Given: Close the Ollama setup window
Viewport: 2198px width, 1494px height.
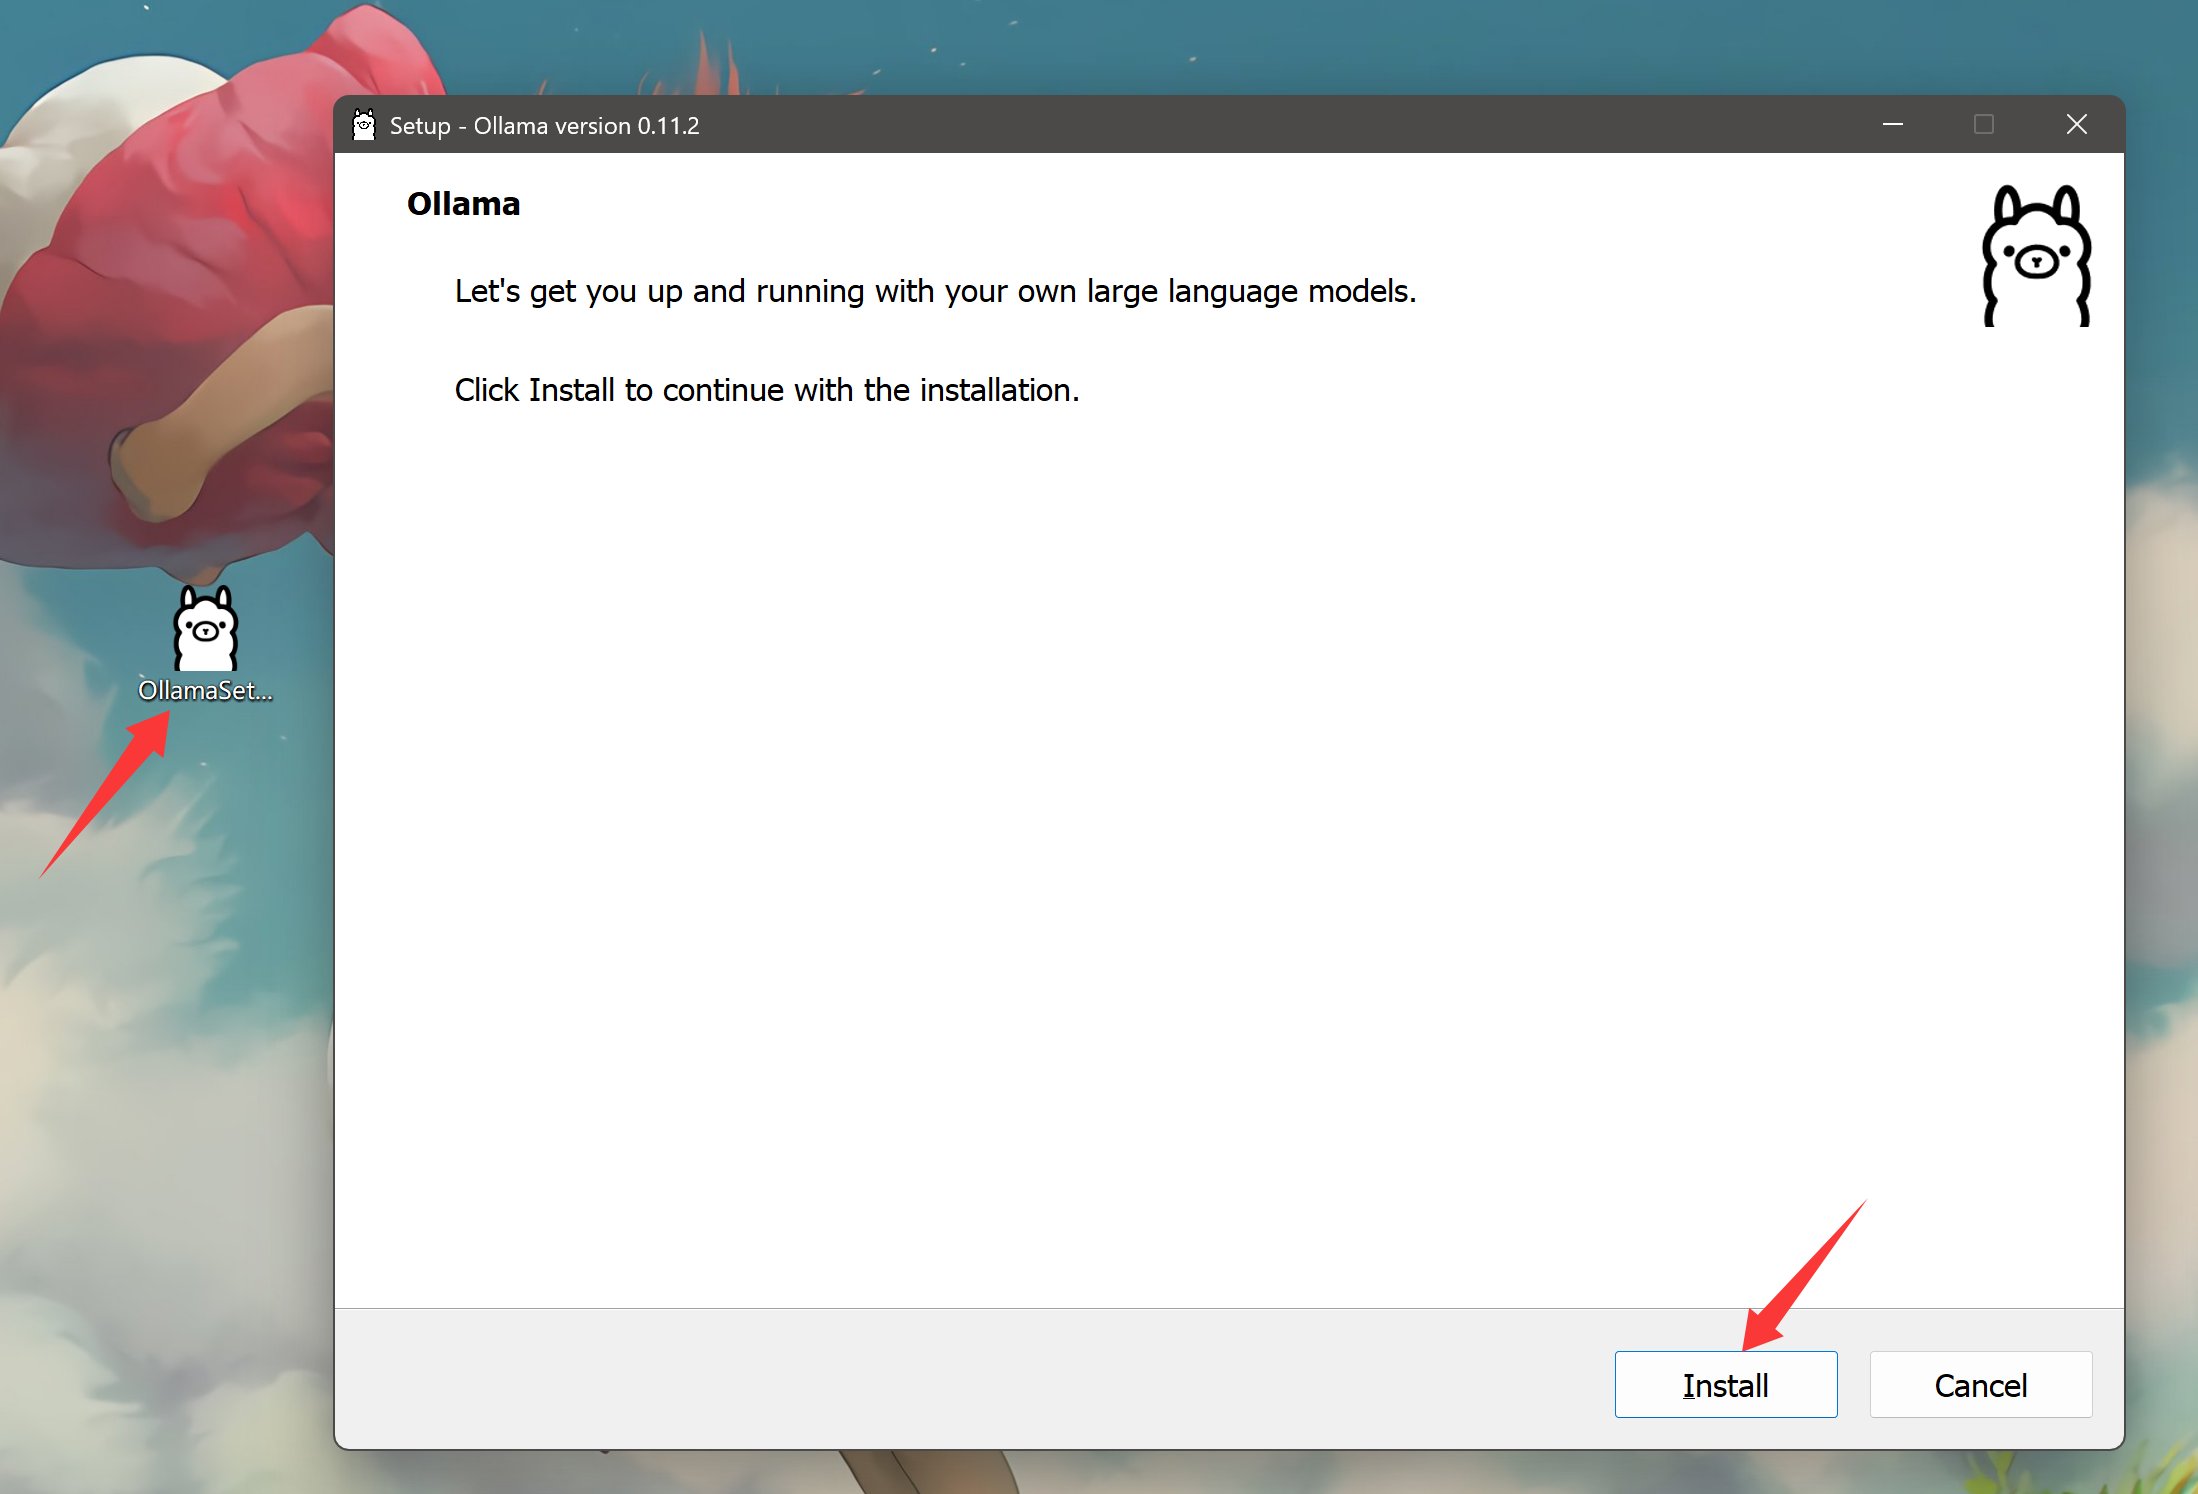Looking at the screenshot, I should click(x=2076, y=124).
